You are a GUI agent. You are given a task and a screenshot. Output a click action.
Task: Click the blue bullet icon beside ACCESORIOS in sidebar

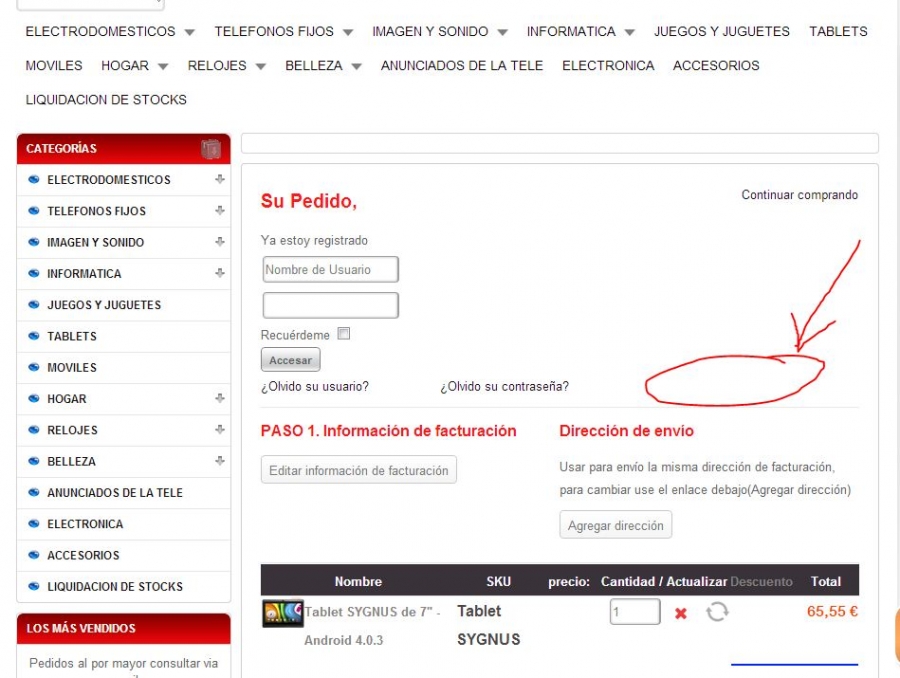pos(34,555)
